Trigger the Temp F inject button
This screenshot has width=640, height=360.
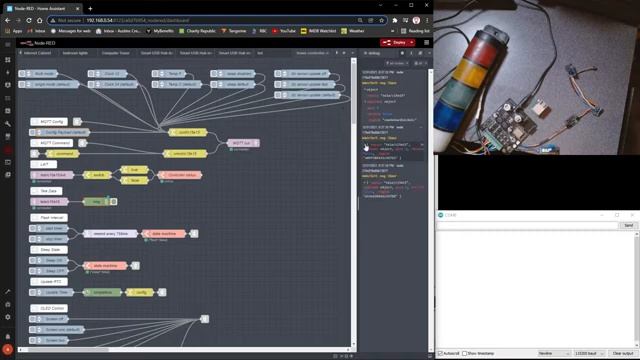[155, 74]
